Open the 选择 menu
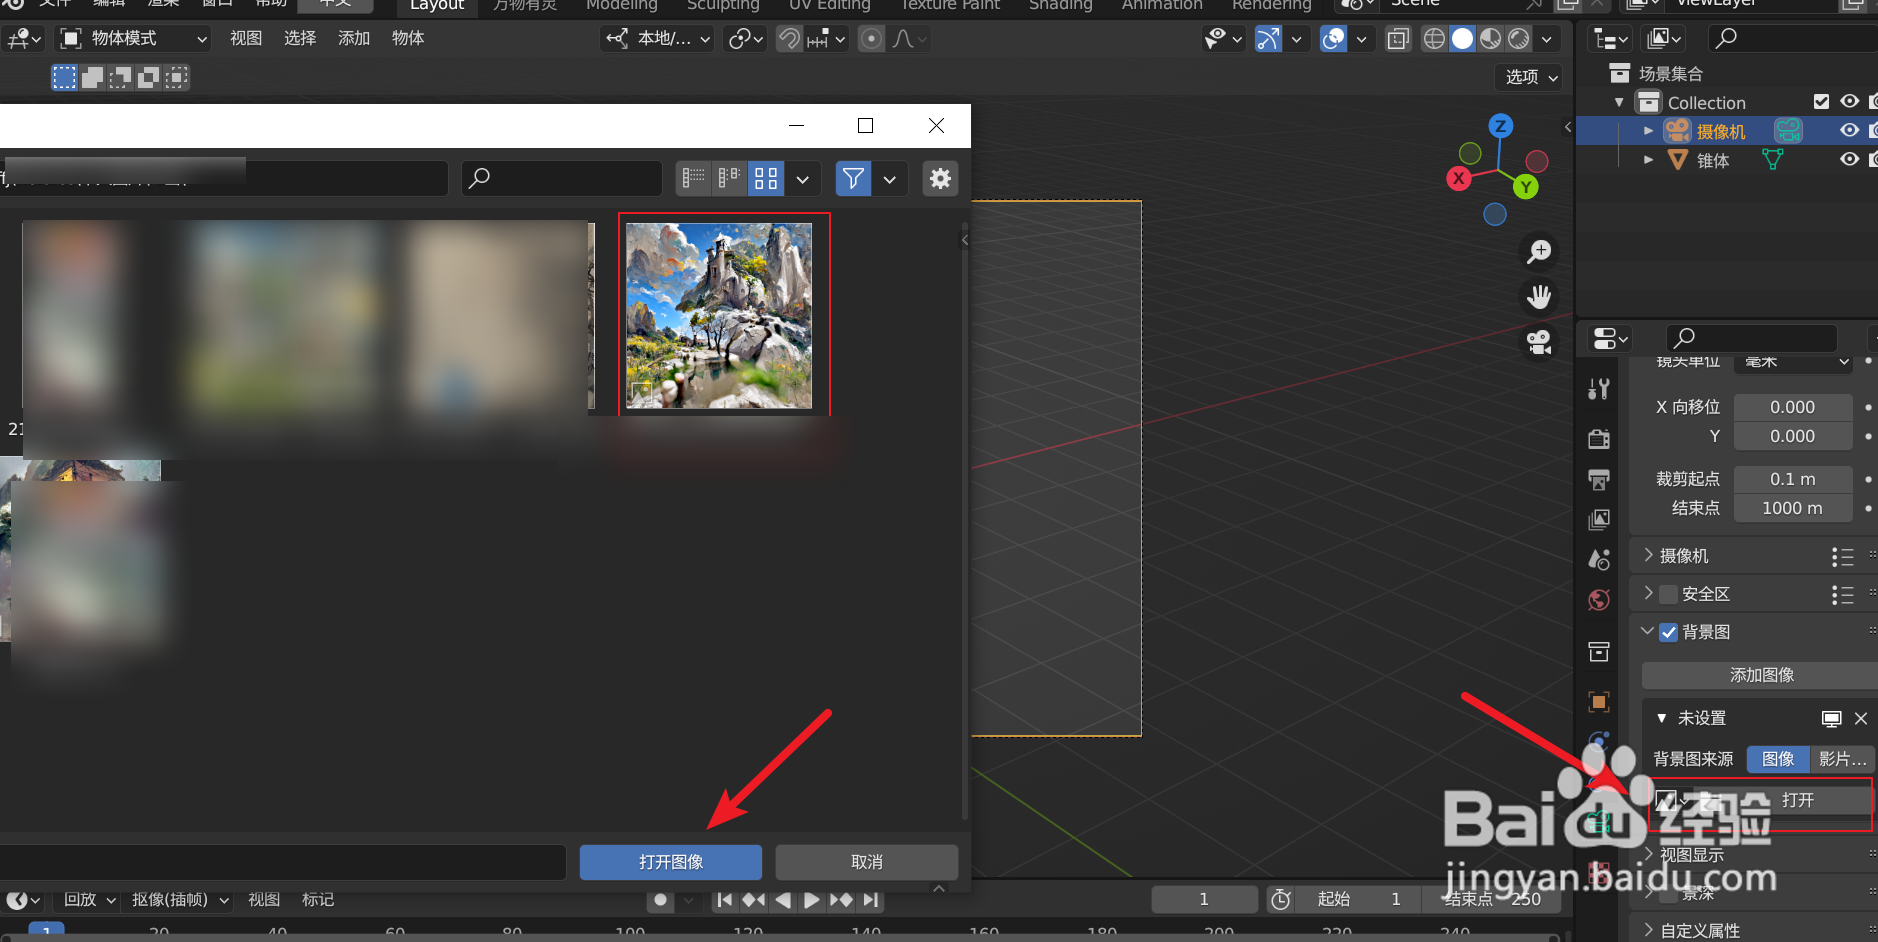Viewport: 1878px width, 942px height. (x=300, y=39)
